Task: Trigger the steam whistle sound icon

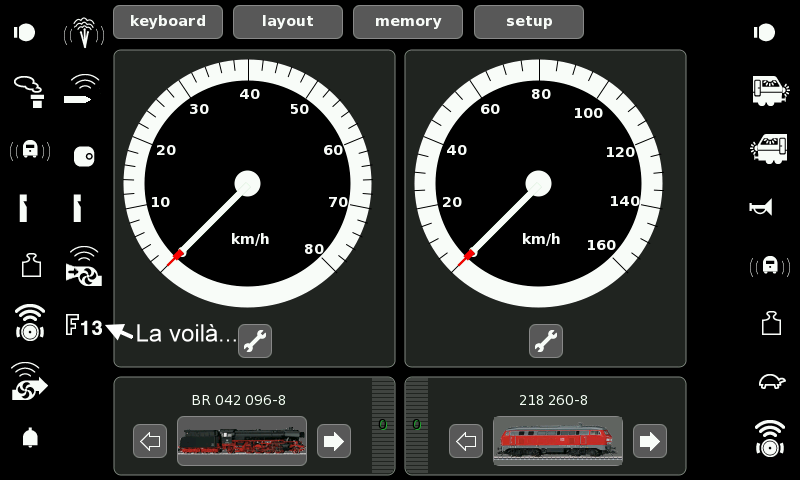Action: pyautogui.click(x=84, y=33)
